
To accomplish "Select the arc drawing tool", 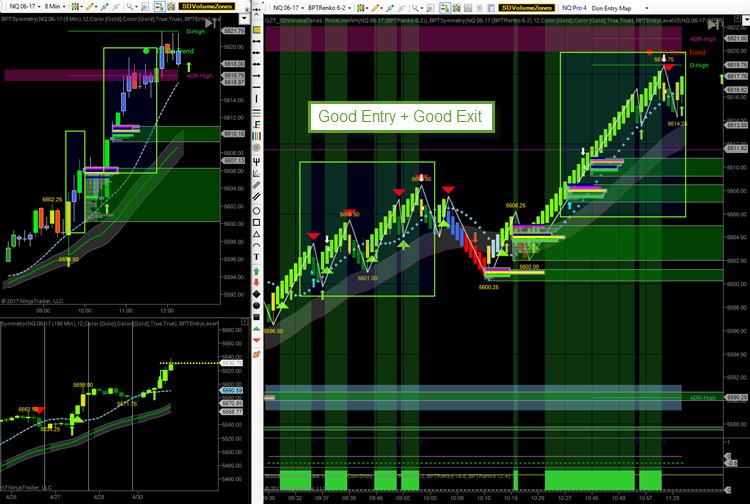I will tap(256, 245).
